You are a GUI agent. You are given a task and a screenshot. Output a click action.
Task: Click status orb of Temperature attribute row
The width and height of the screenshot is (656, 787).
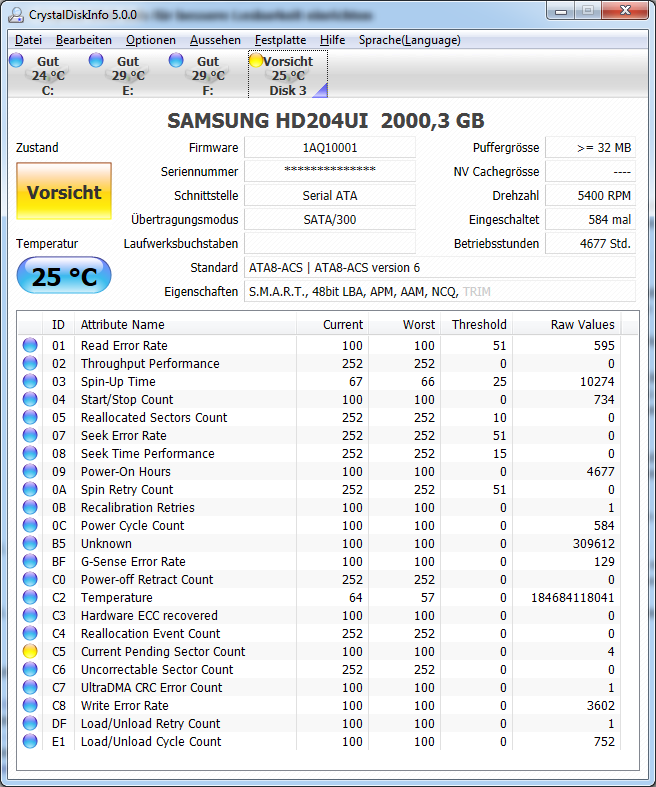tap(30, 597)
